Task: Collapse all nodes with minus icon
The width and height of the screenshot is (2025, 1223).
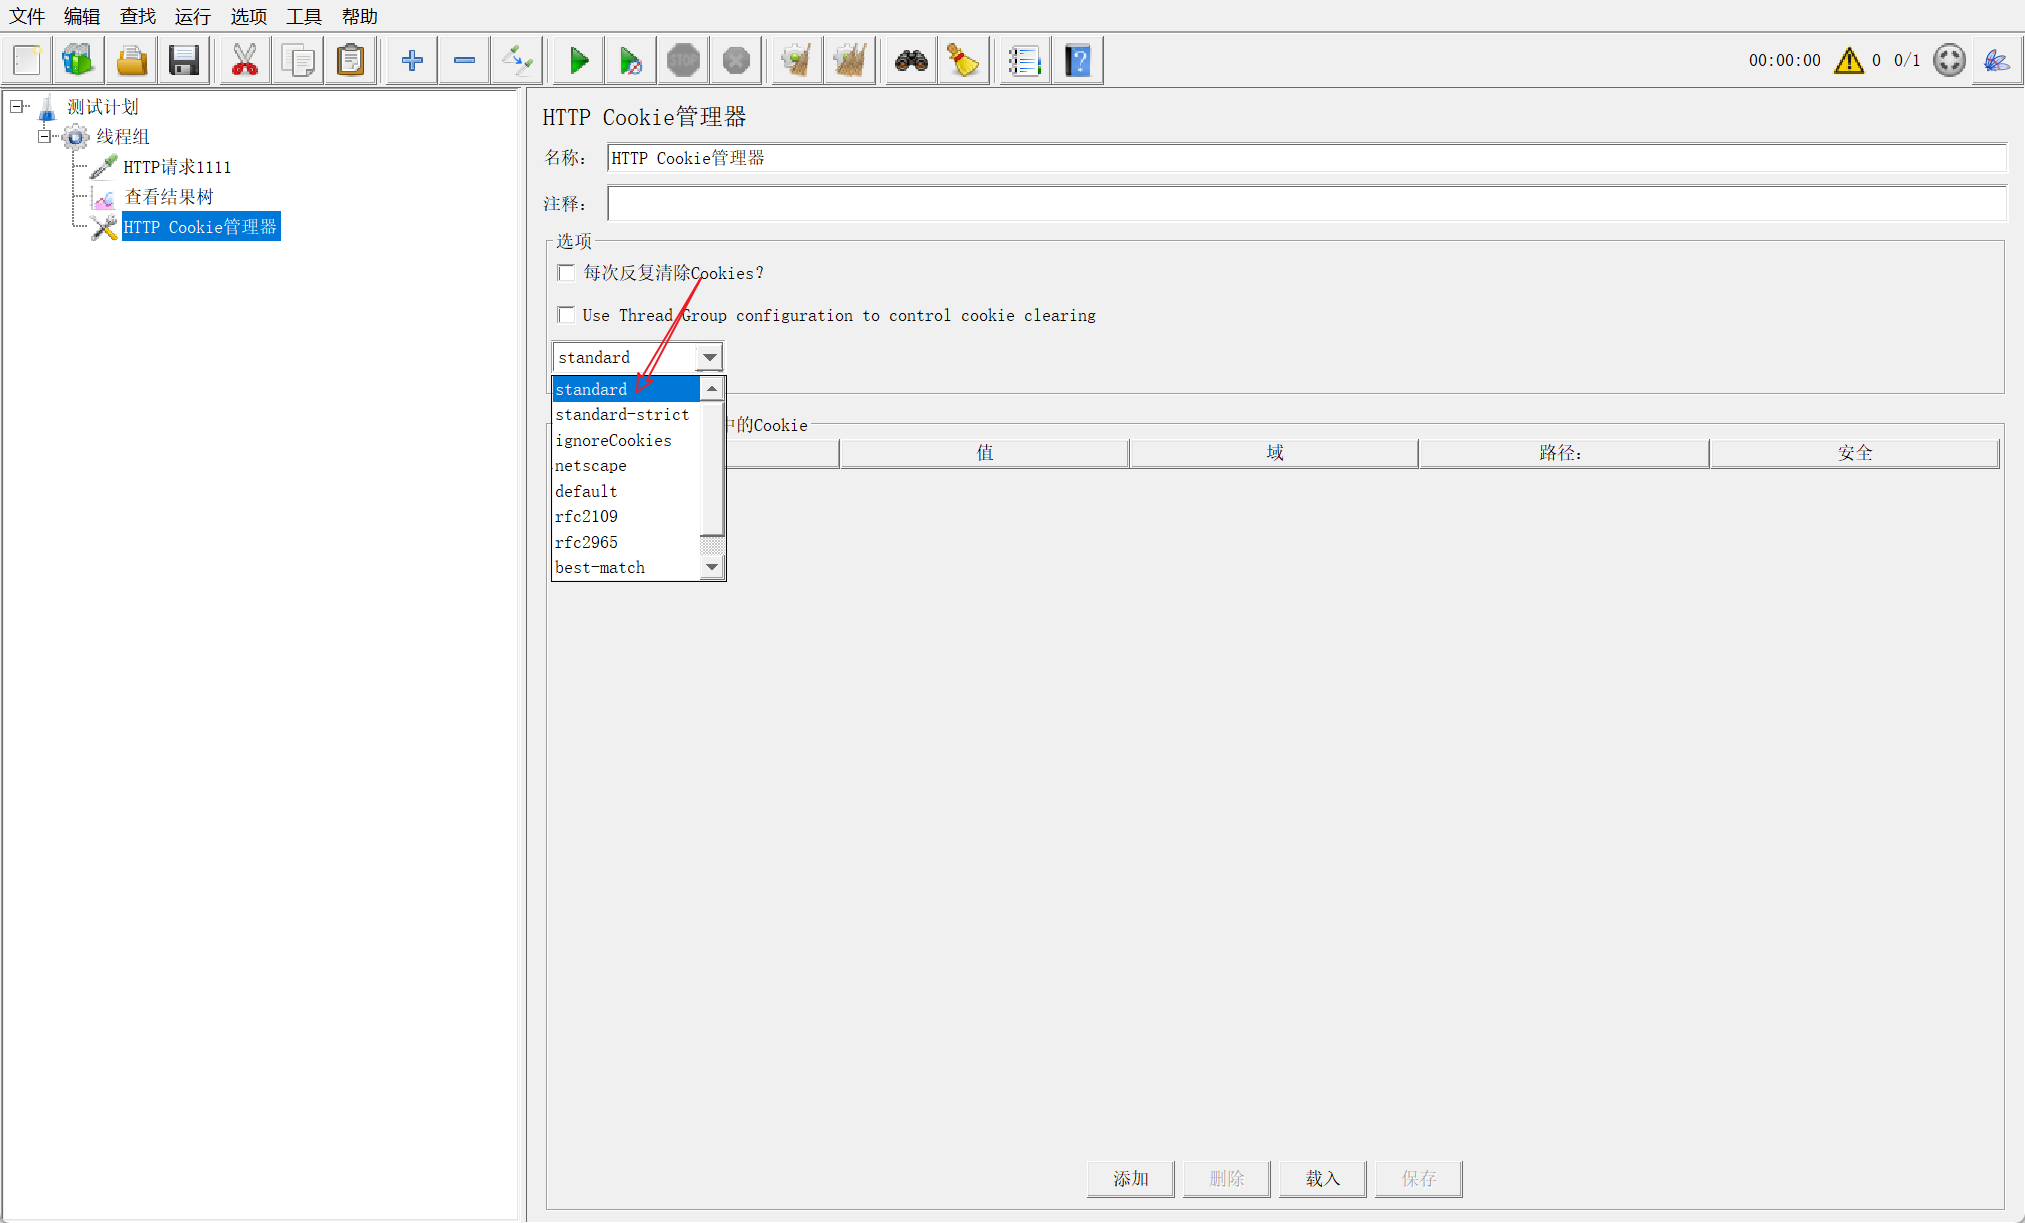Action: [464, 61]
